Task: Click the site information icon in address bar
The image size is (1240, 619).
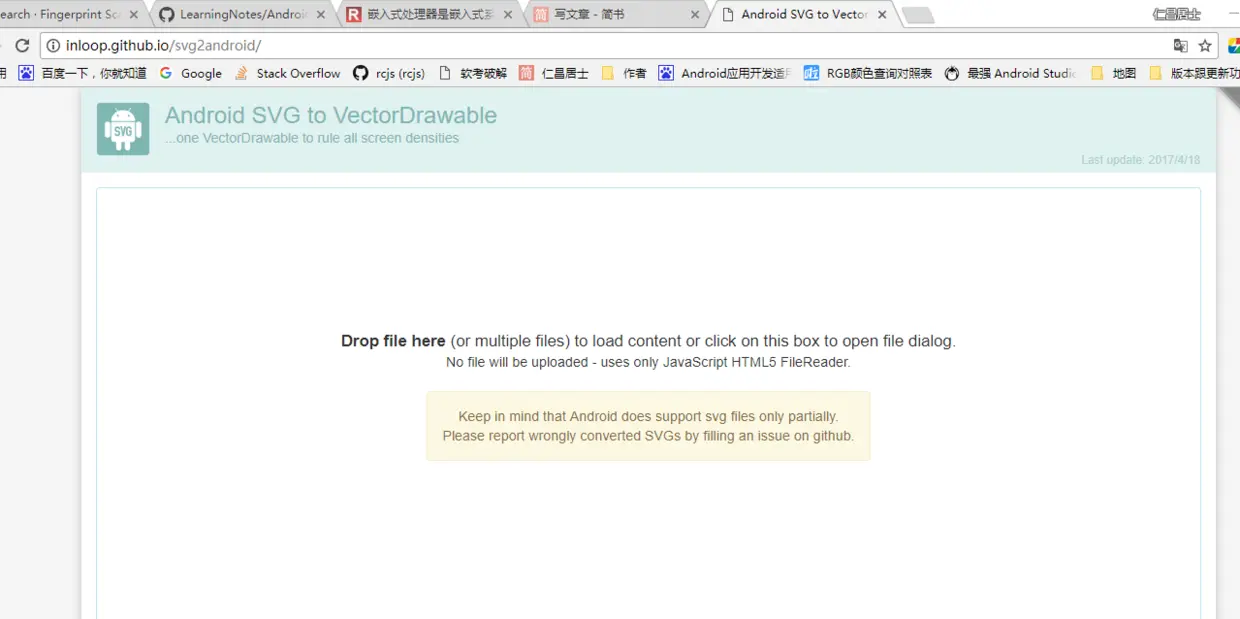Action: [54, 46]
